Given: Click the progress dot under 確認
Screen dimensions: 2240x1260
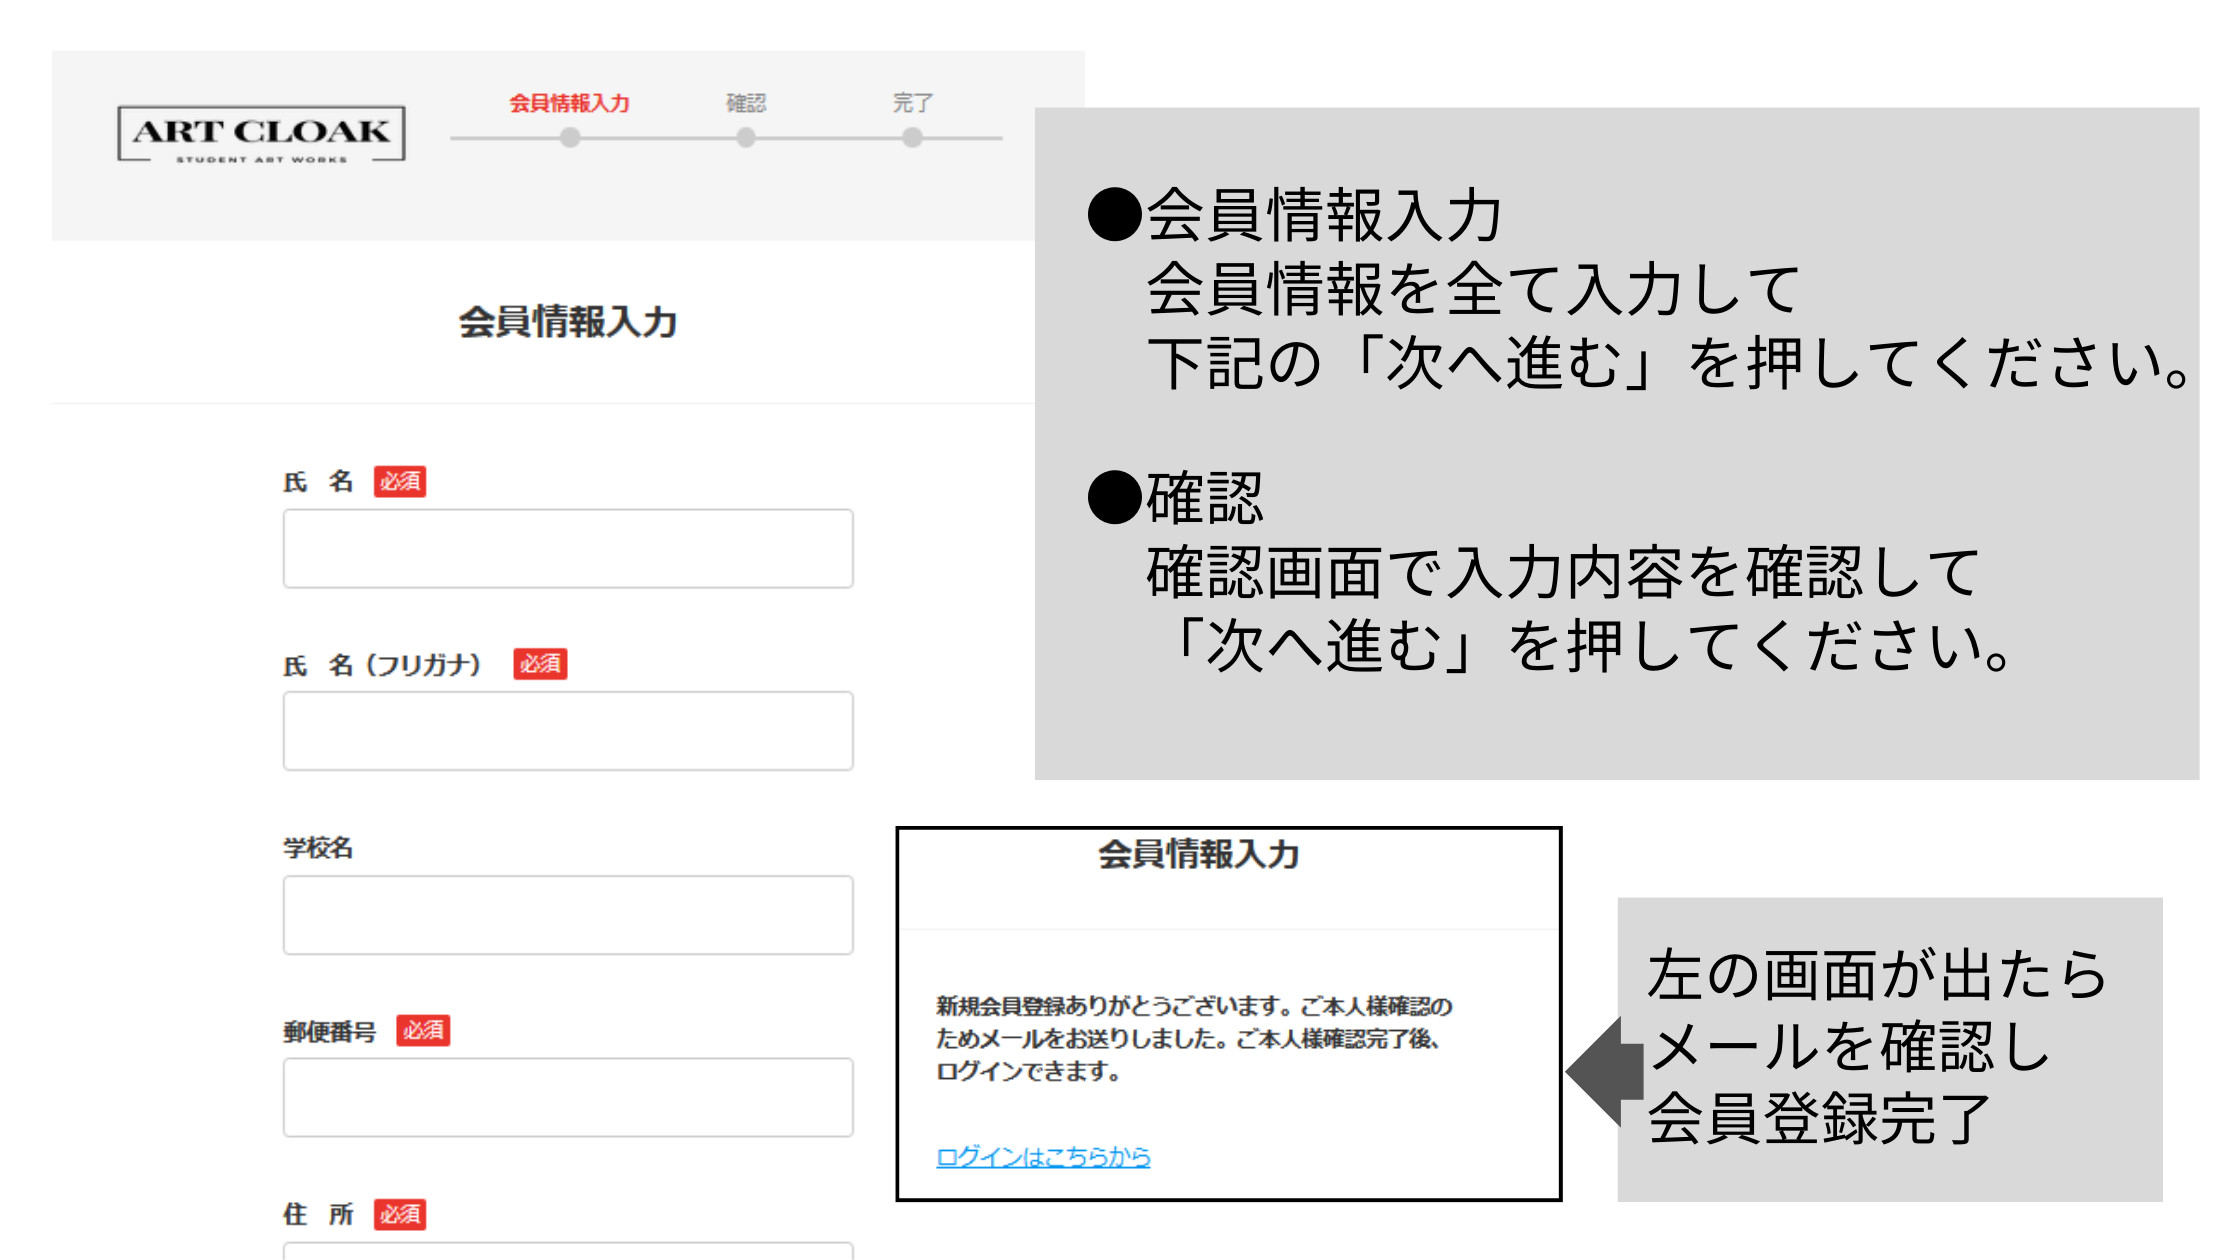Looking at the screenshot, I should 746,138.
